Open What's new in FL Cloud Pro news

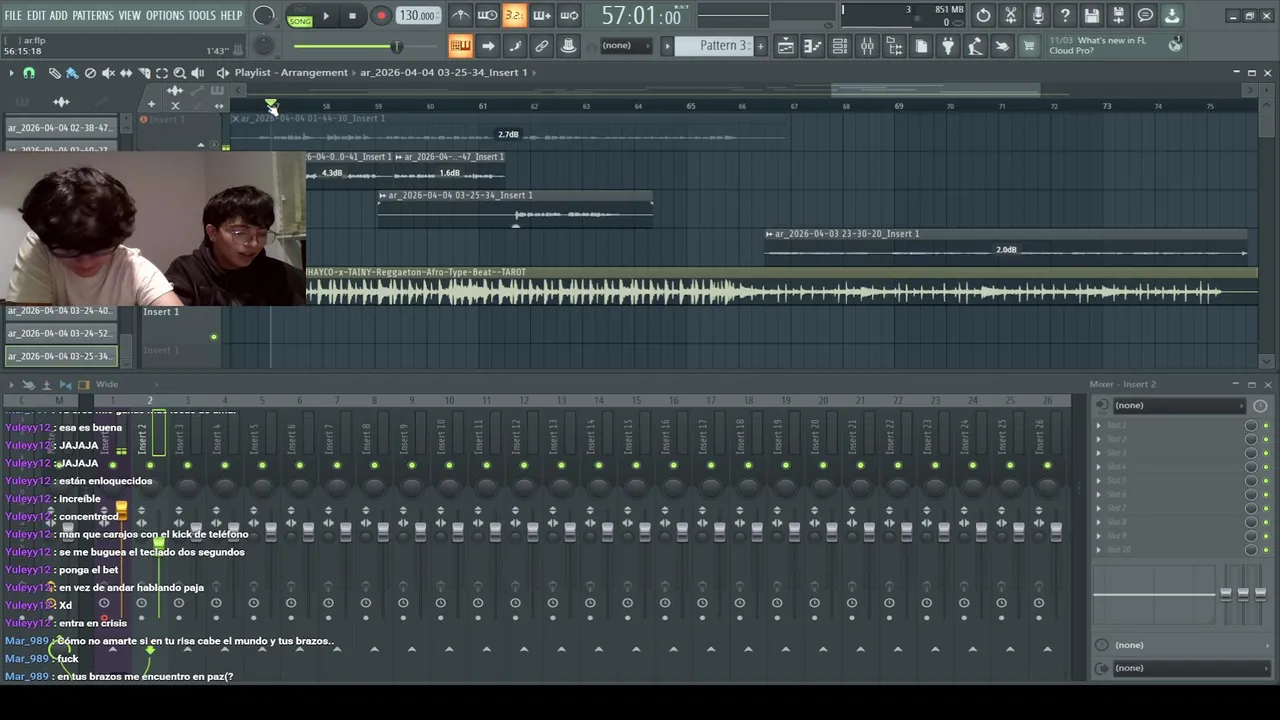pyautogui.click(x=1115, y=46)
